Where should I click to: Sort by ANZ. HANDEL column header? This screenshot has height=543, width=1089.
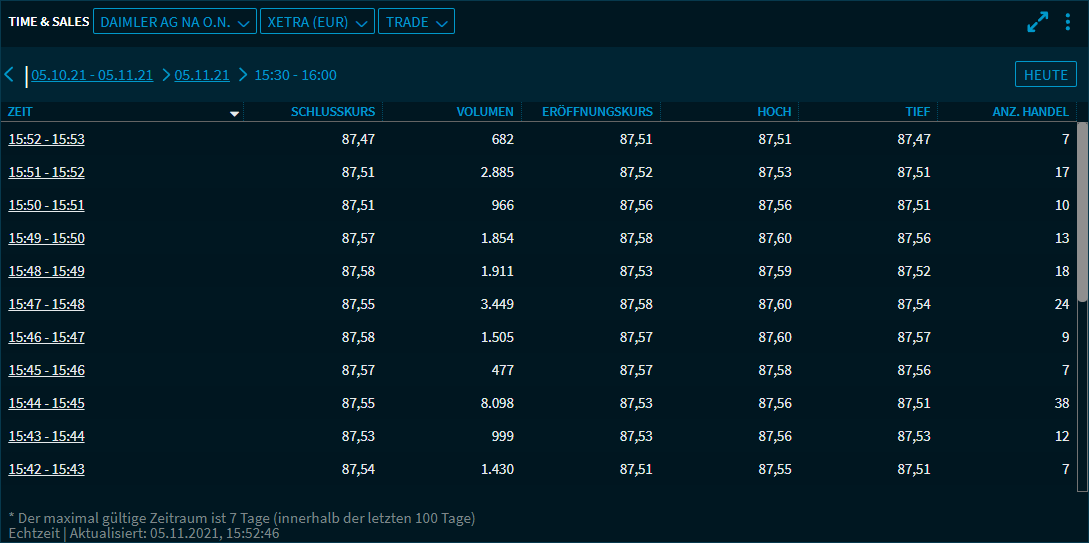click(x=1030, y=112)
